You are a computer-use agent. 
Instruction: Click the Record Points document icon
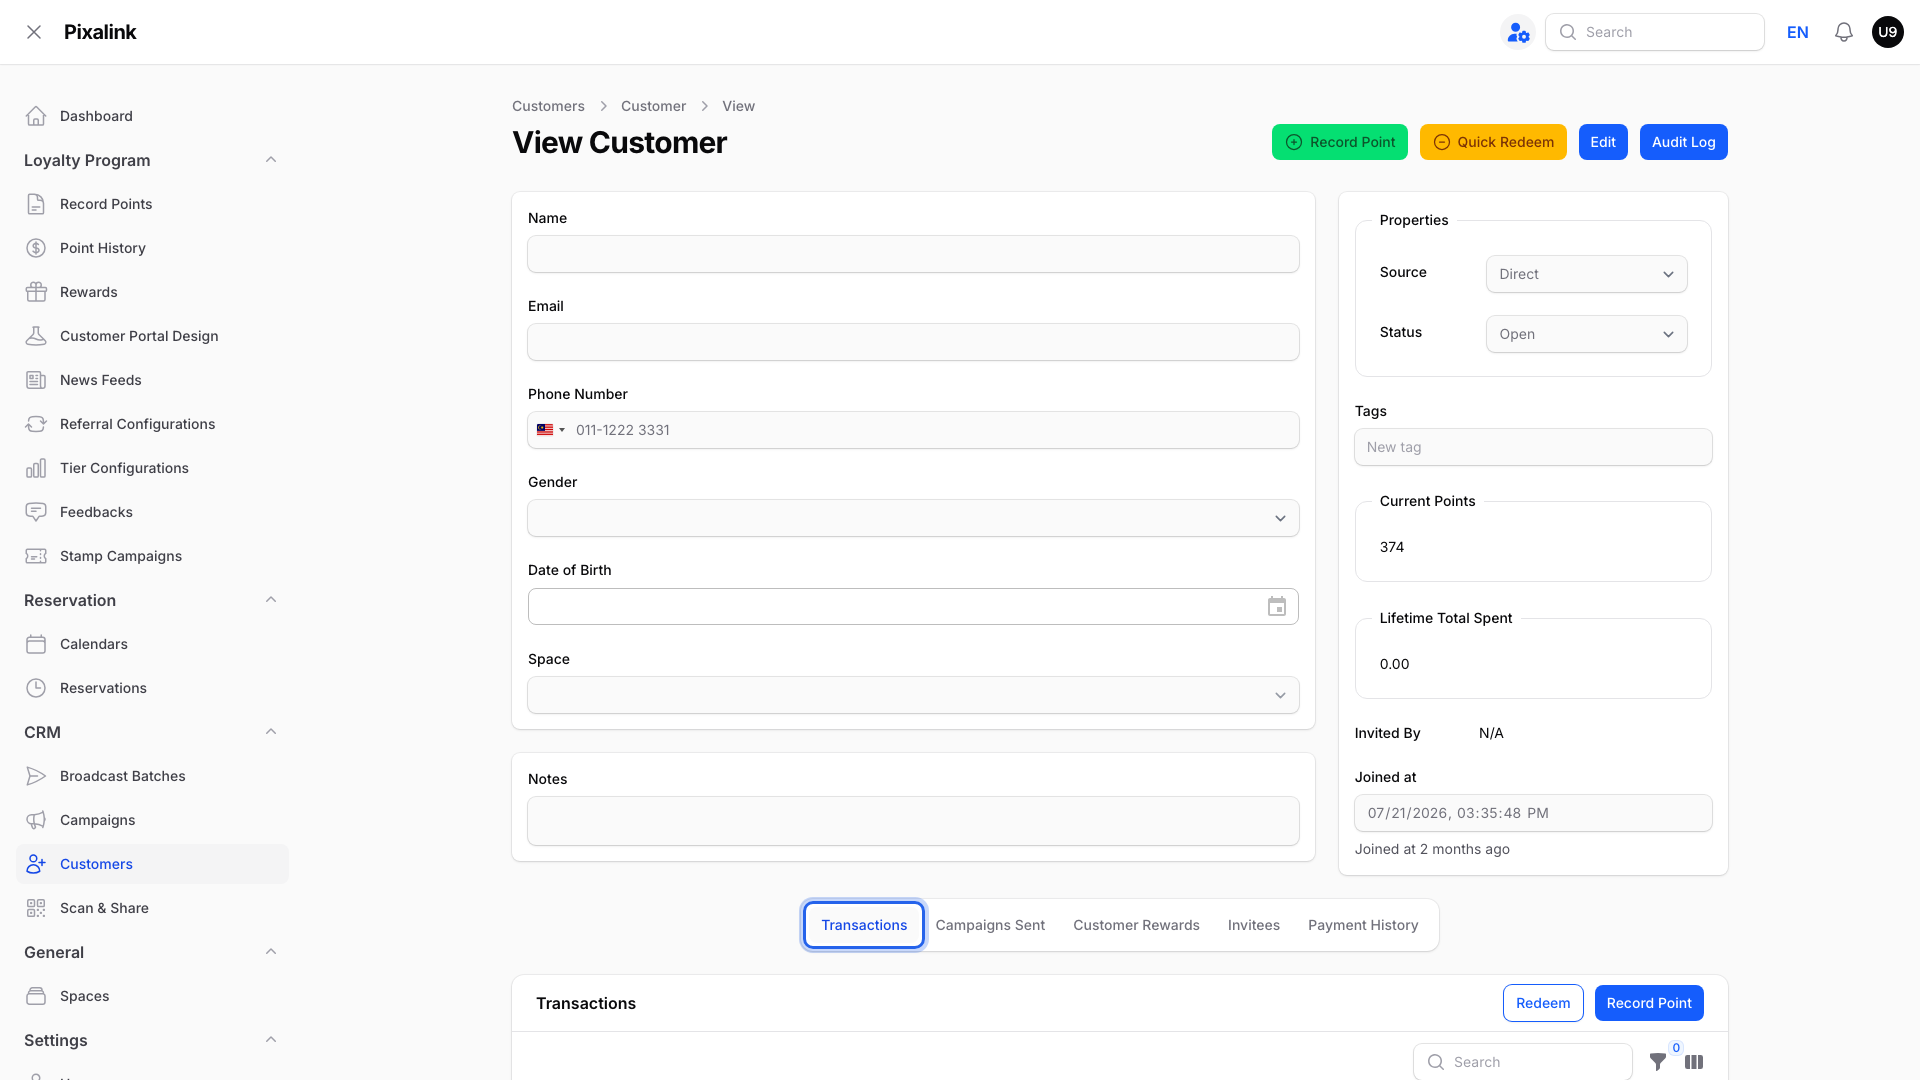(36, 204)
